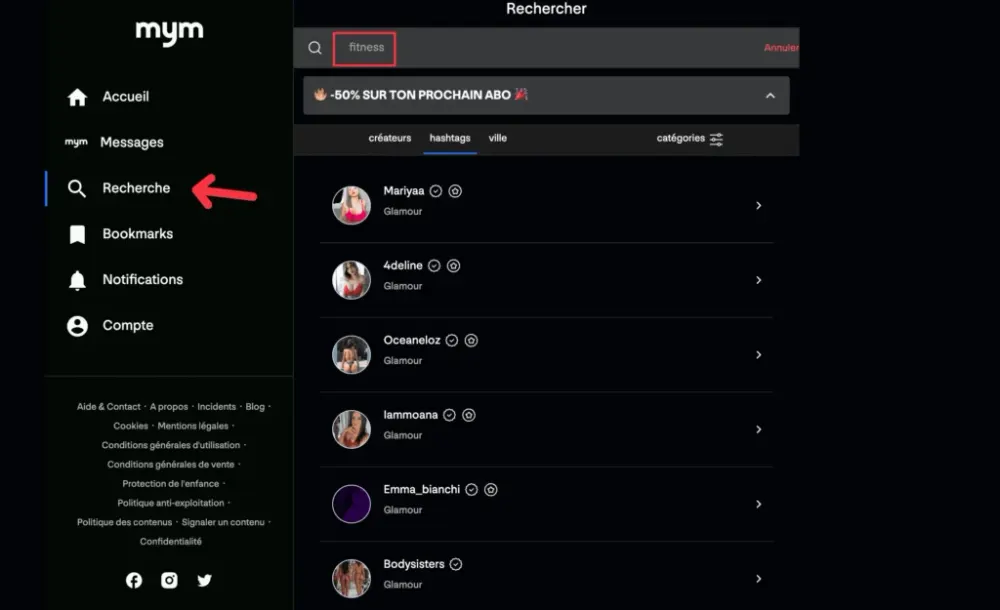This screenshot has width=1000, height=610.
Task: Go to Messages in sidebar
Action: pyautogui.click(x=131, y=142)
